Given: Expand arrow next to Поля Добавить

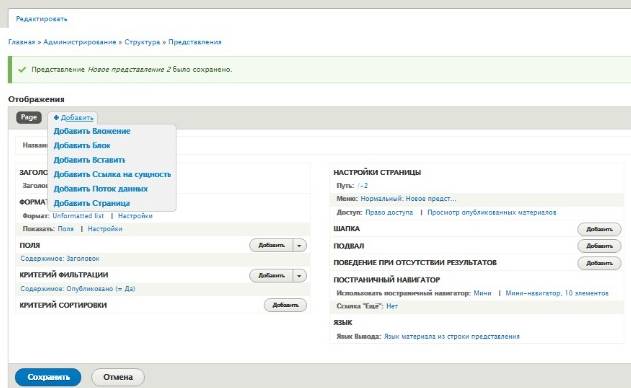Looking at the screenshot, I should [x=299, y=245].
